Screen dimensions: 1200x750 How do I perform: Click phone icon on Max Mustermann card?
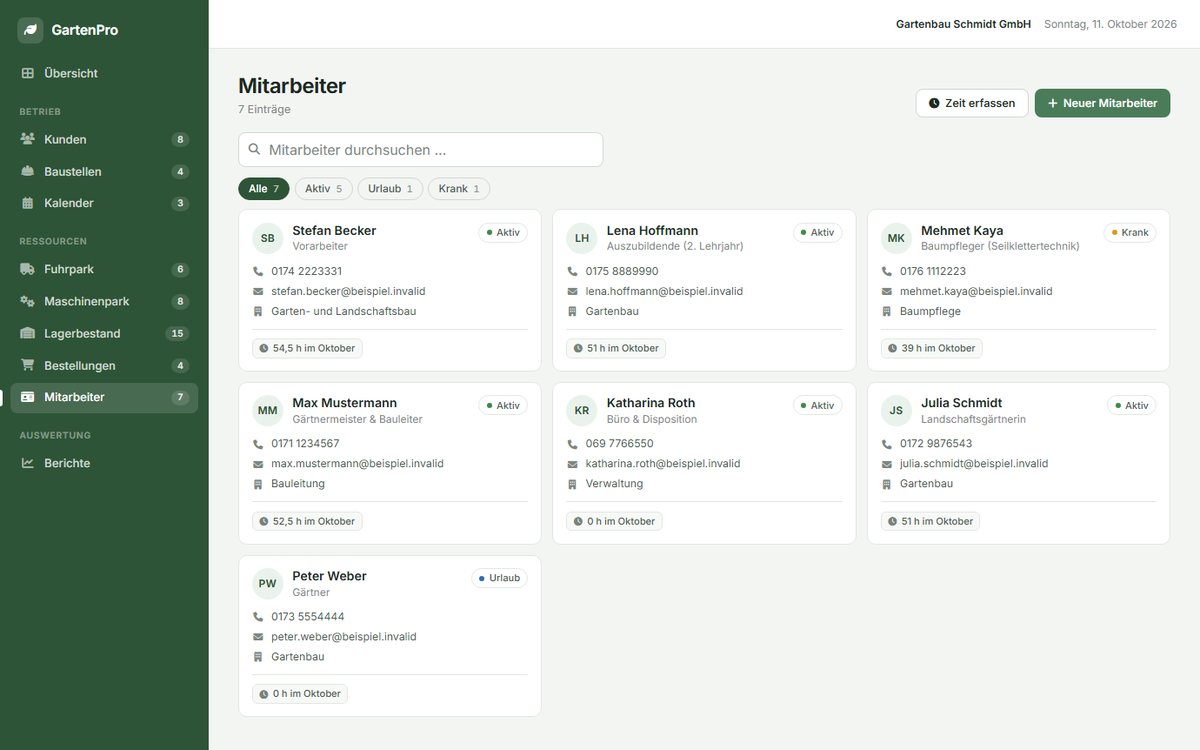[259, 444]
